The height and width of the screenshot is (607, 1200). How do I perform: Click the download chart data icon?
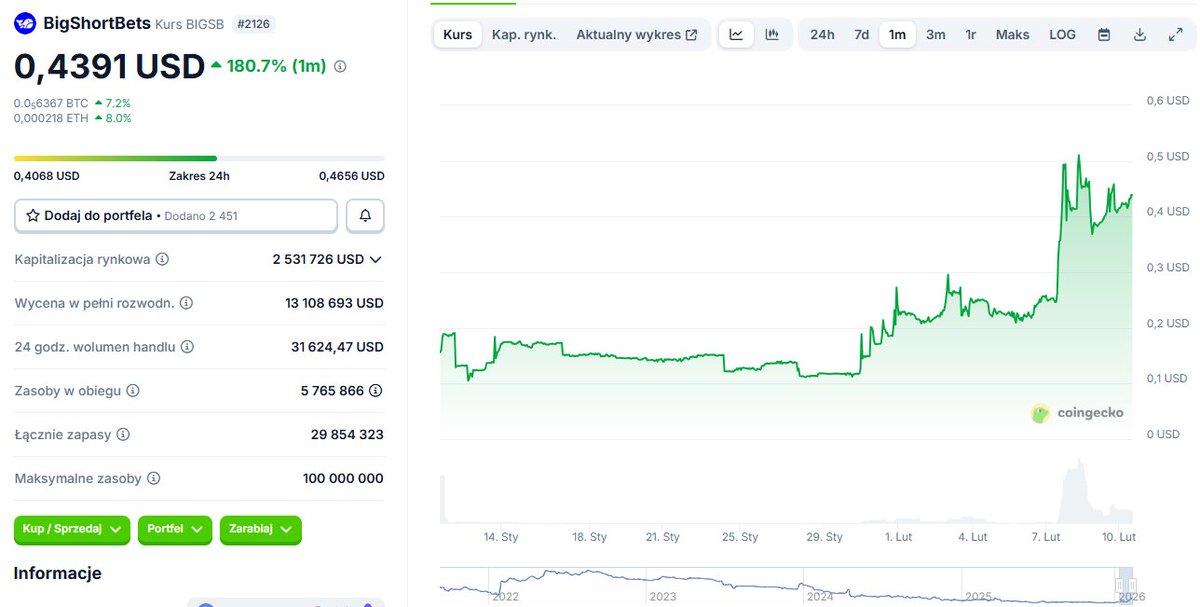1140,34
